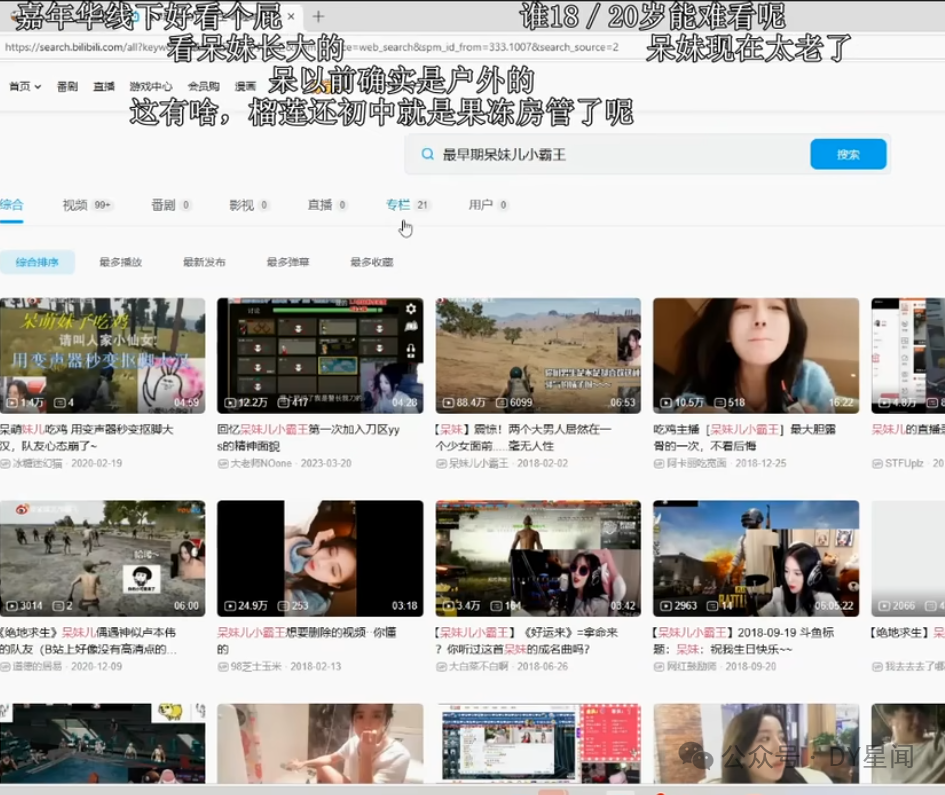Open the video thumbnail with duration 04:28
This screenshot has width=945, height=795.
pyautogui.click(x=320, y=356)
